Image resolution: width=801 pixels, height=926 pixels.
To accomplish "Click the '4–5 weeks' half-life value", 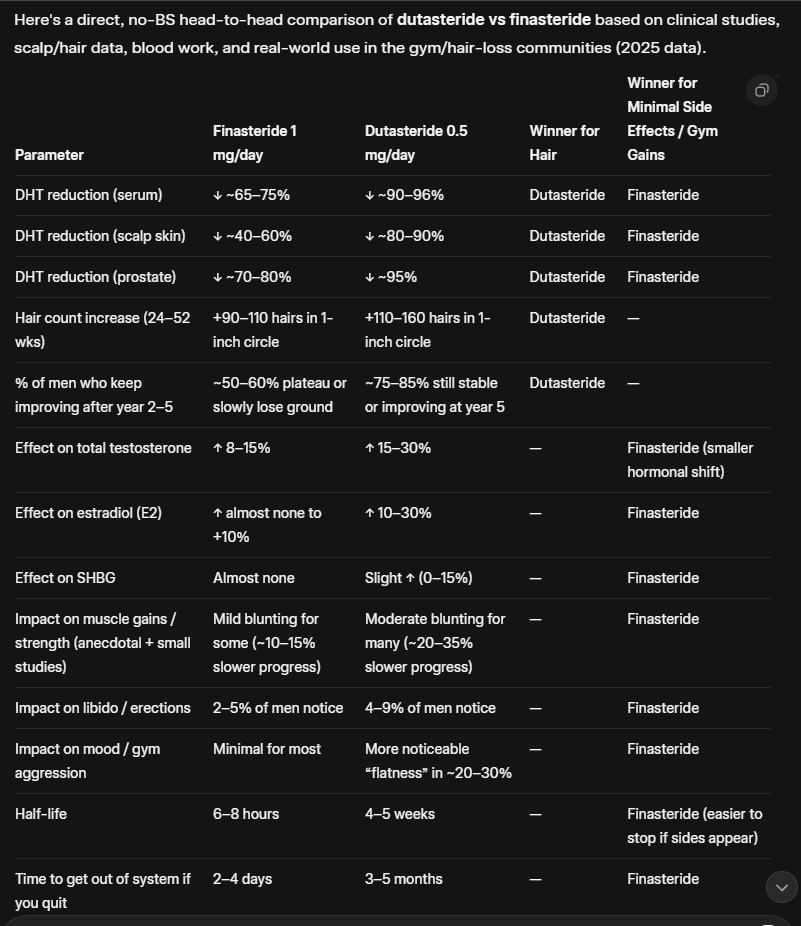I will coord(400,814).
